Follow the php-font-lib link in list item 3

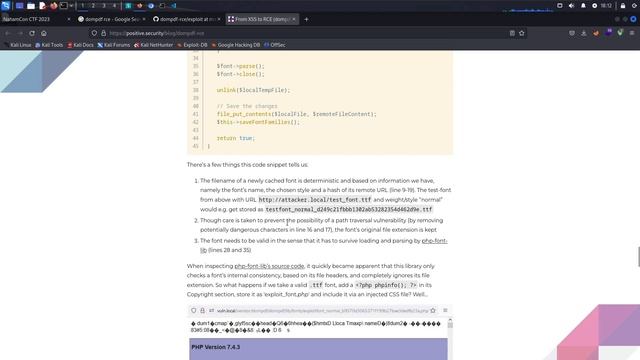434,241
